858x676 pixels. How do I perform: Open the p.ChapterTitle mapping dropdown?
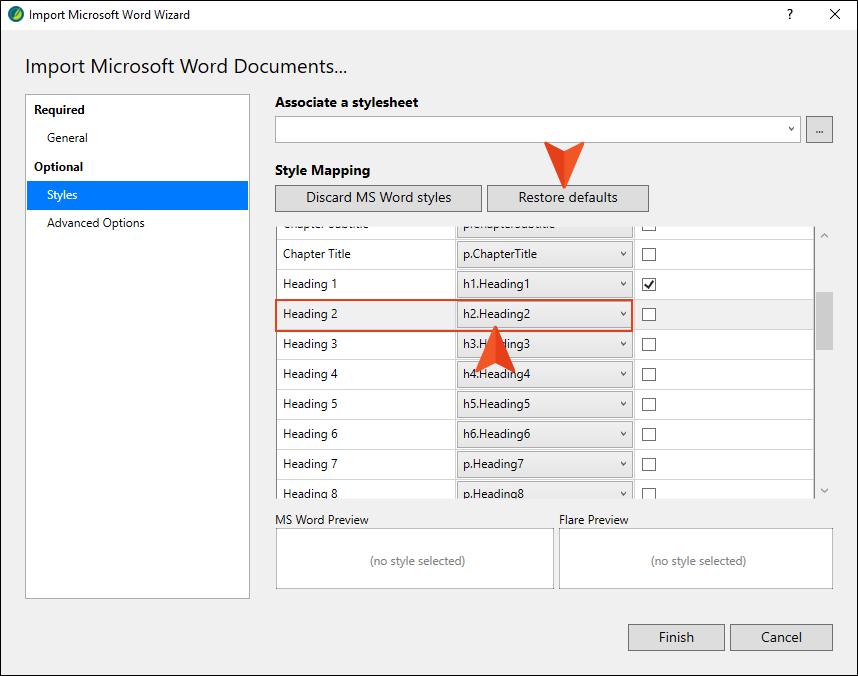[x=544, y=254]
